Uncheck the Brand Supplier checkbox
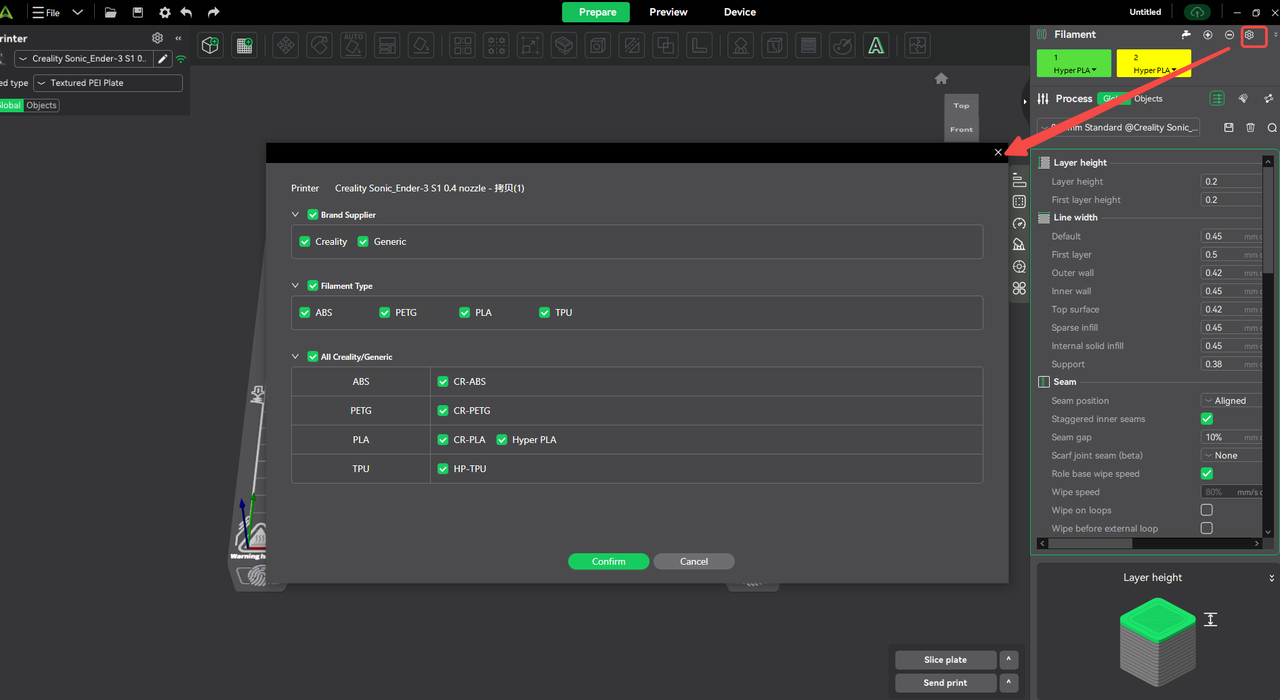This screenshot has width=1280, height=700. pyautogui.click(x=313, y=214)
